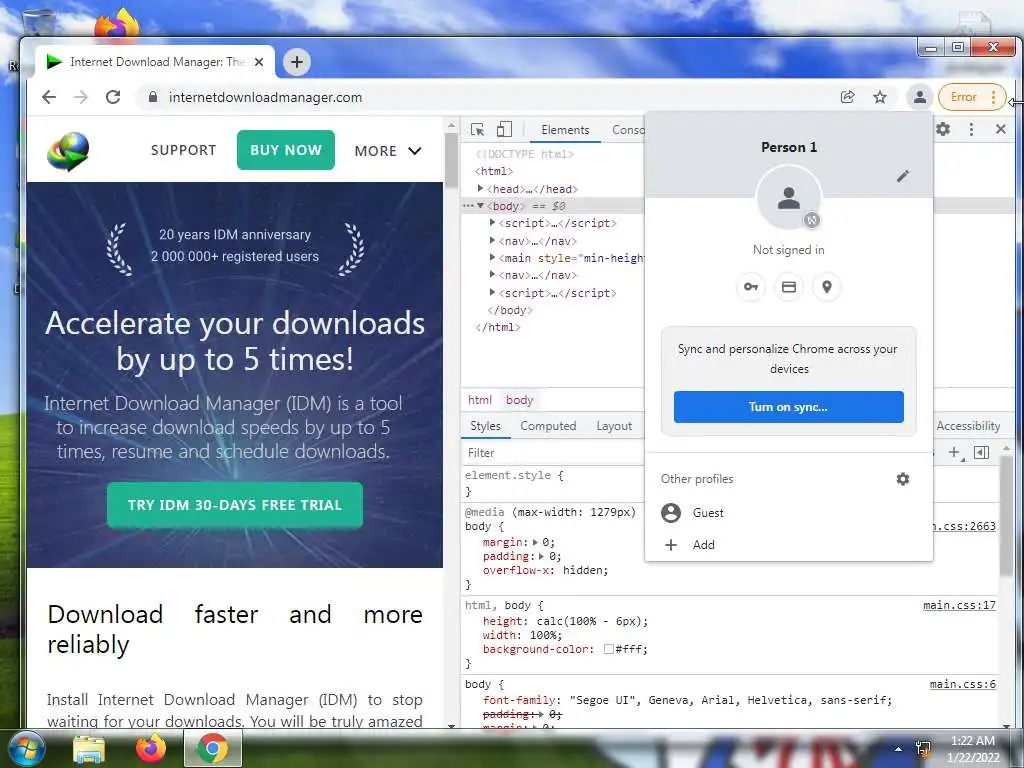Viewport: 1024px width, 768px height.
Task: Open payment methods card icon
Action: click(789, 287)
